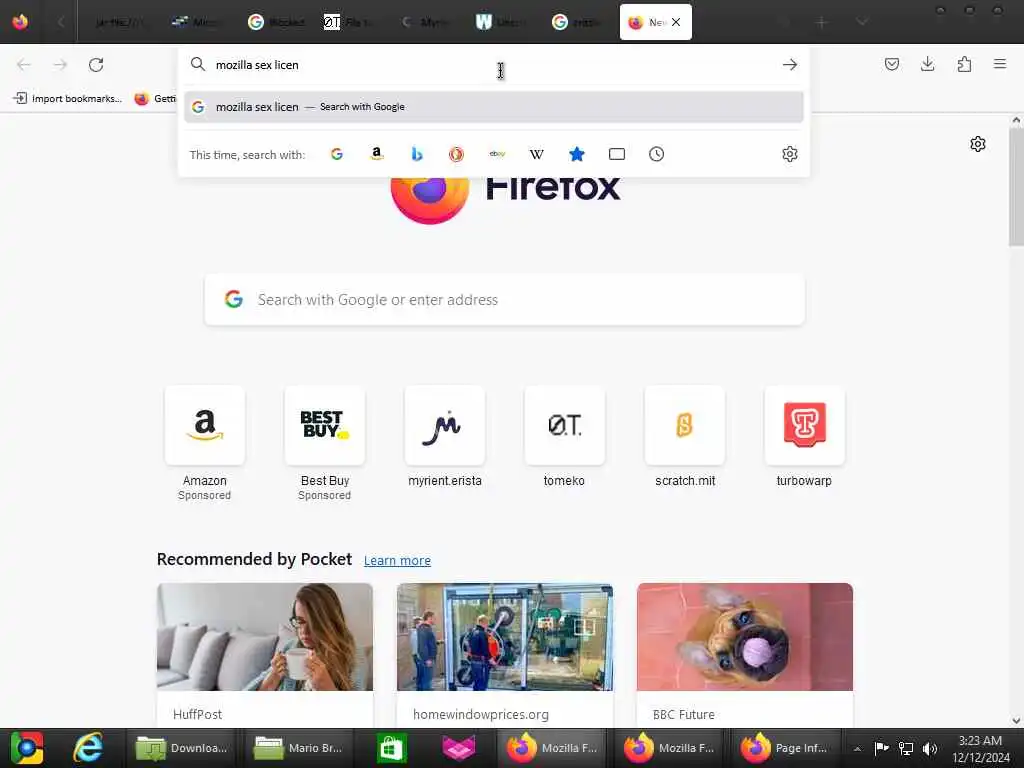The image size is (1024, 768).
Task: Show hidden tray icons chevron
Action: pos(857,748)
